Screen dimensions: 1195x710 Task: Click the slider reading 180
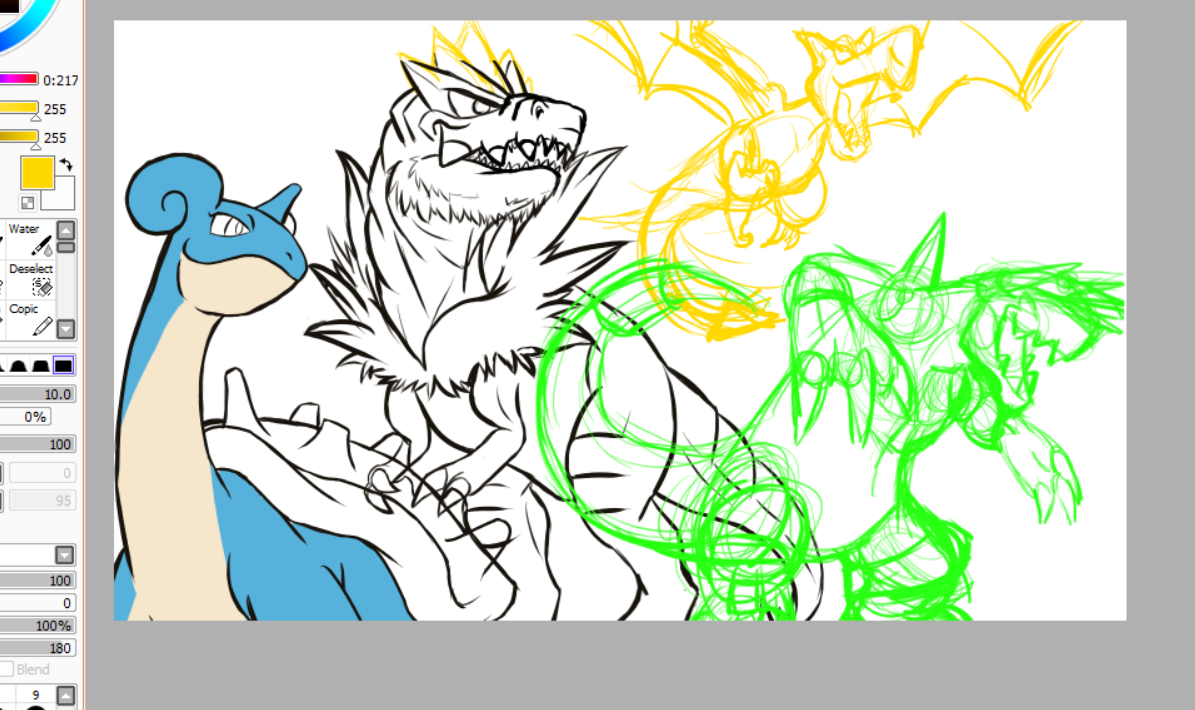[37, 648]
